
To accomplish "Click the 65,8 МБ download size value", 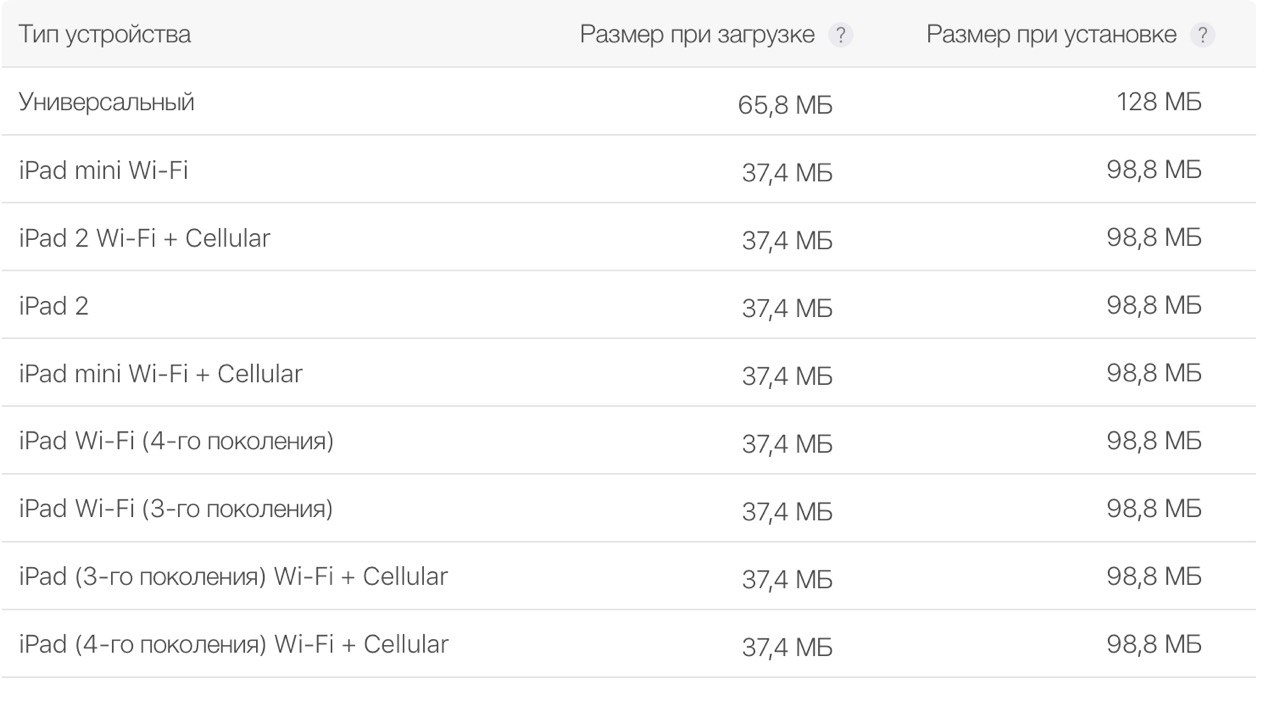I will click(x=785, y=105).
